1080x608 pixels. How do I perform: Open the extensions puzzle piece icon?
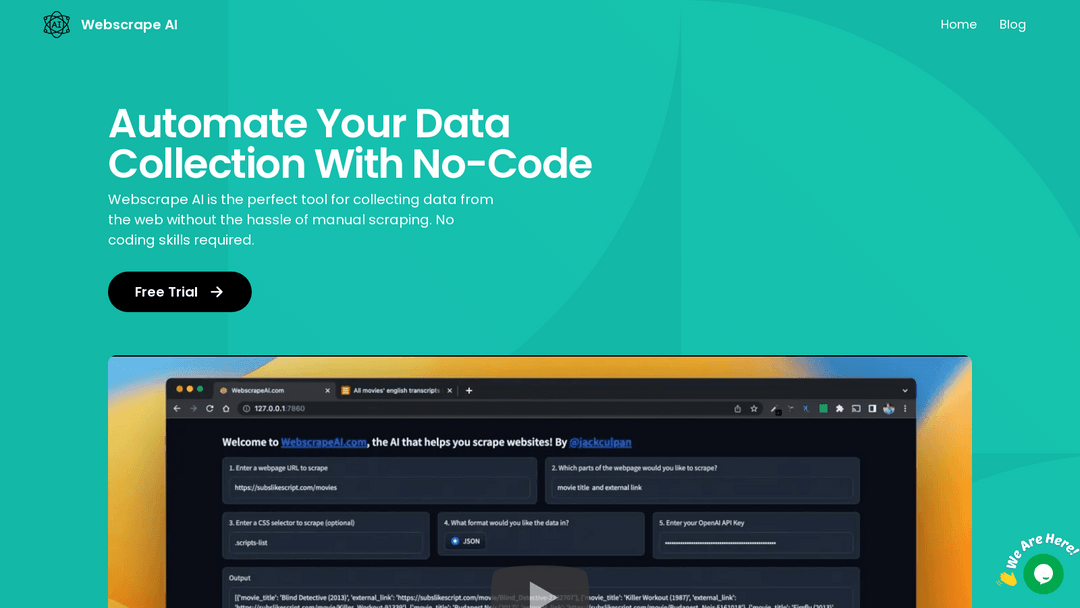[840, 409]
